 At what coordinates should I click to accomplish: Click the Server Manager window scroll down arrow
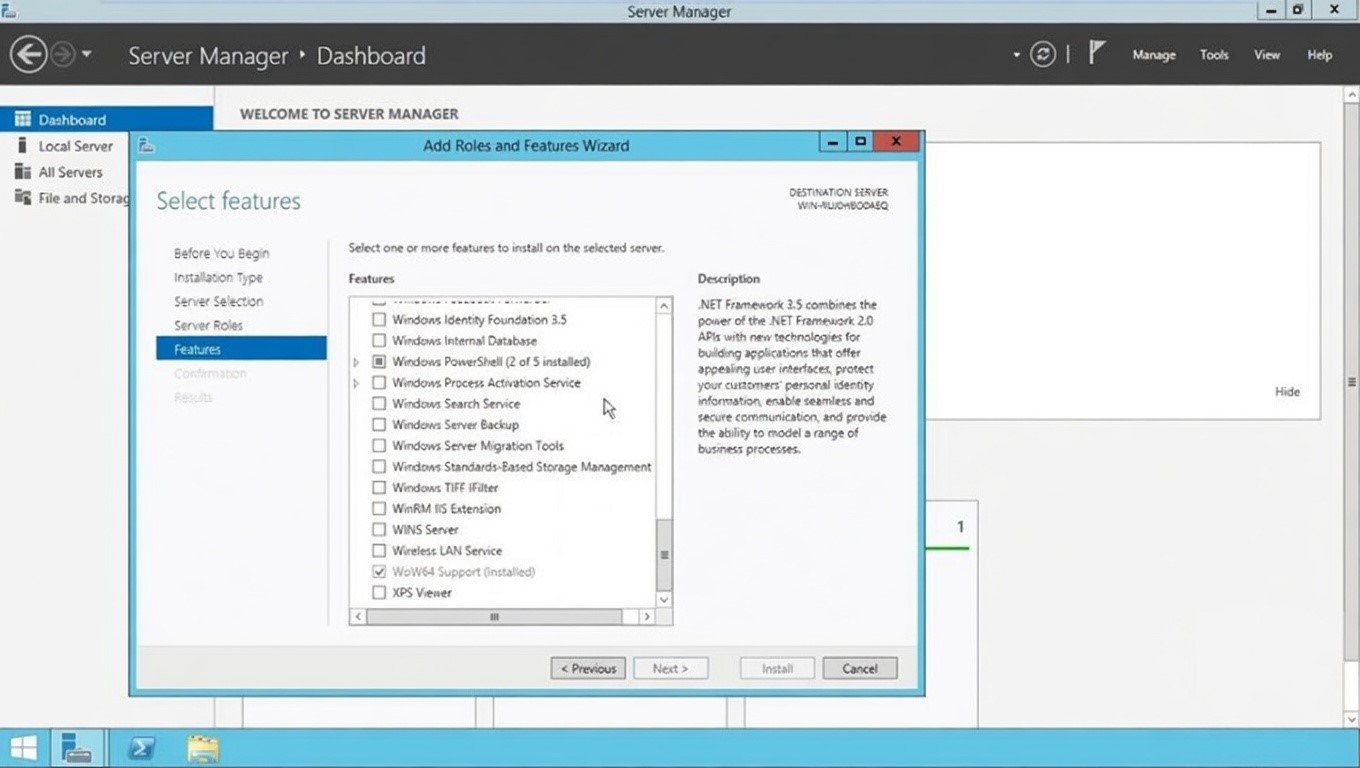1351,718
